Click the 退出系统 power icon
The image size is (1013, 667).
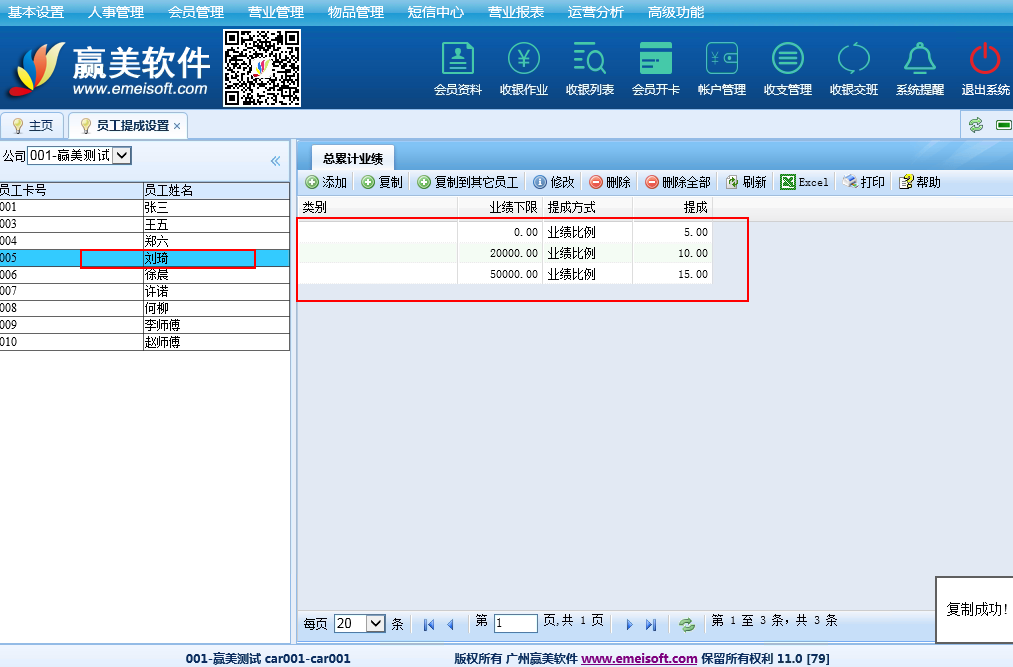coord(985,60)
